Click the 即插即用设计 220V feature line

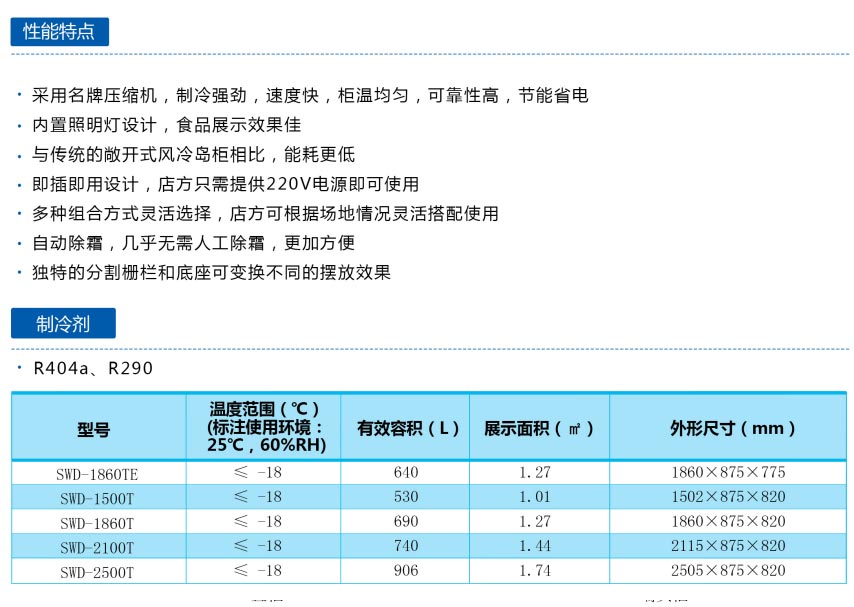225,184
